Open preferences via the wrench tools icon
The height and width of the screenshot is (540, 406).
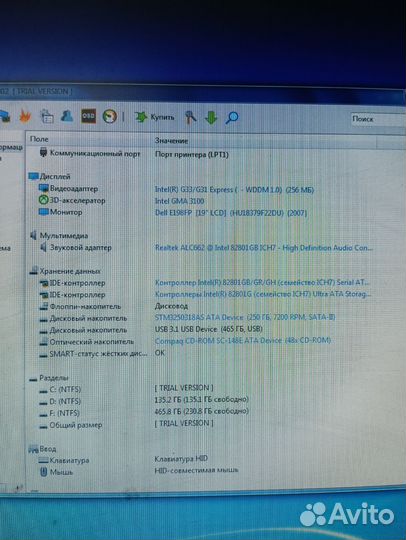pyautogui.click(x=190, y=117)
